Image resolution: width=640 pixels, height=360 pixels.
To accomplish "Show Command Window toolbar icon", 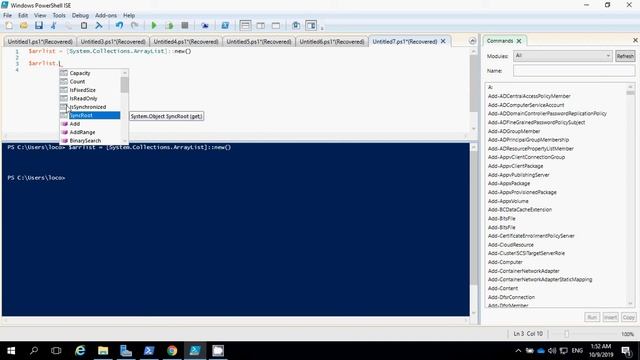I will tap(296, 26).
